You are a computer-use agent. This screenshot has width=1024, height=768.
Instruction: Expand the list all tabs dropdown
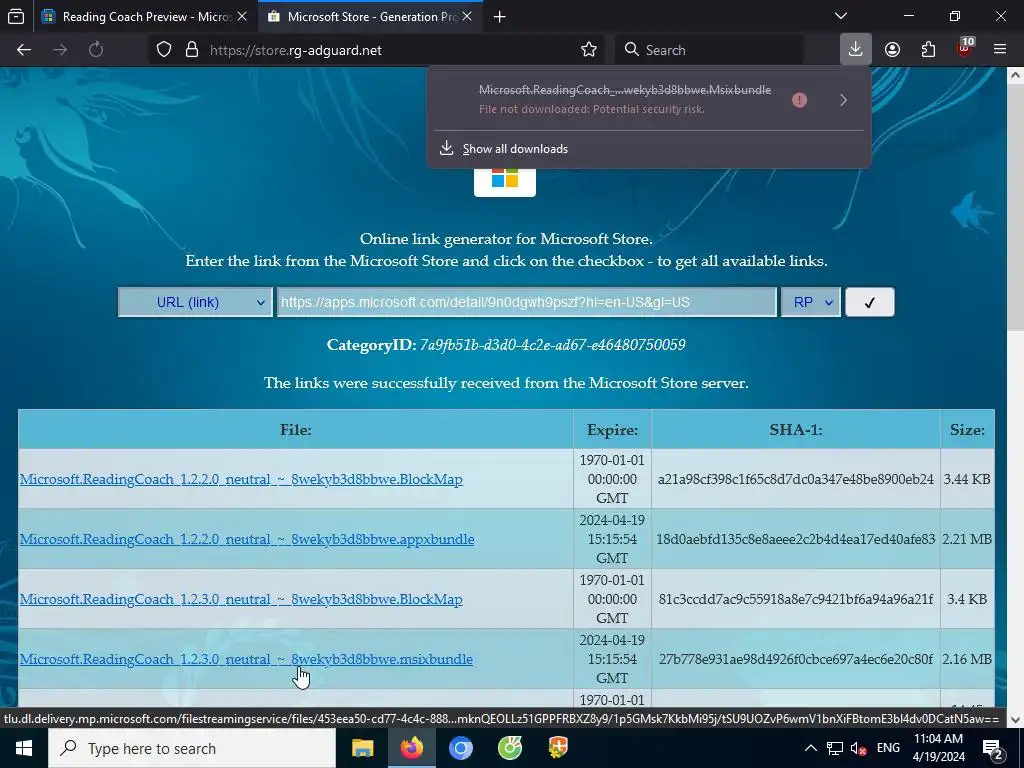841,16
